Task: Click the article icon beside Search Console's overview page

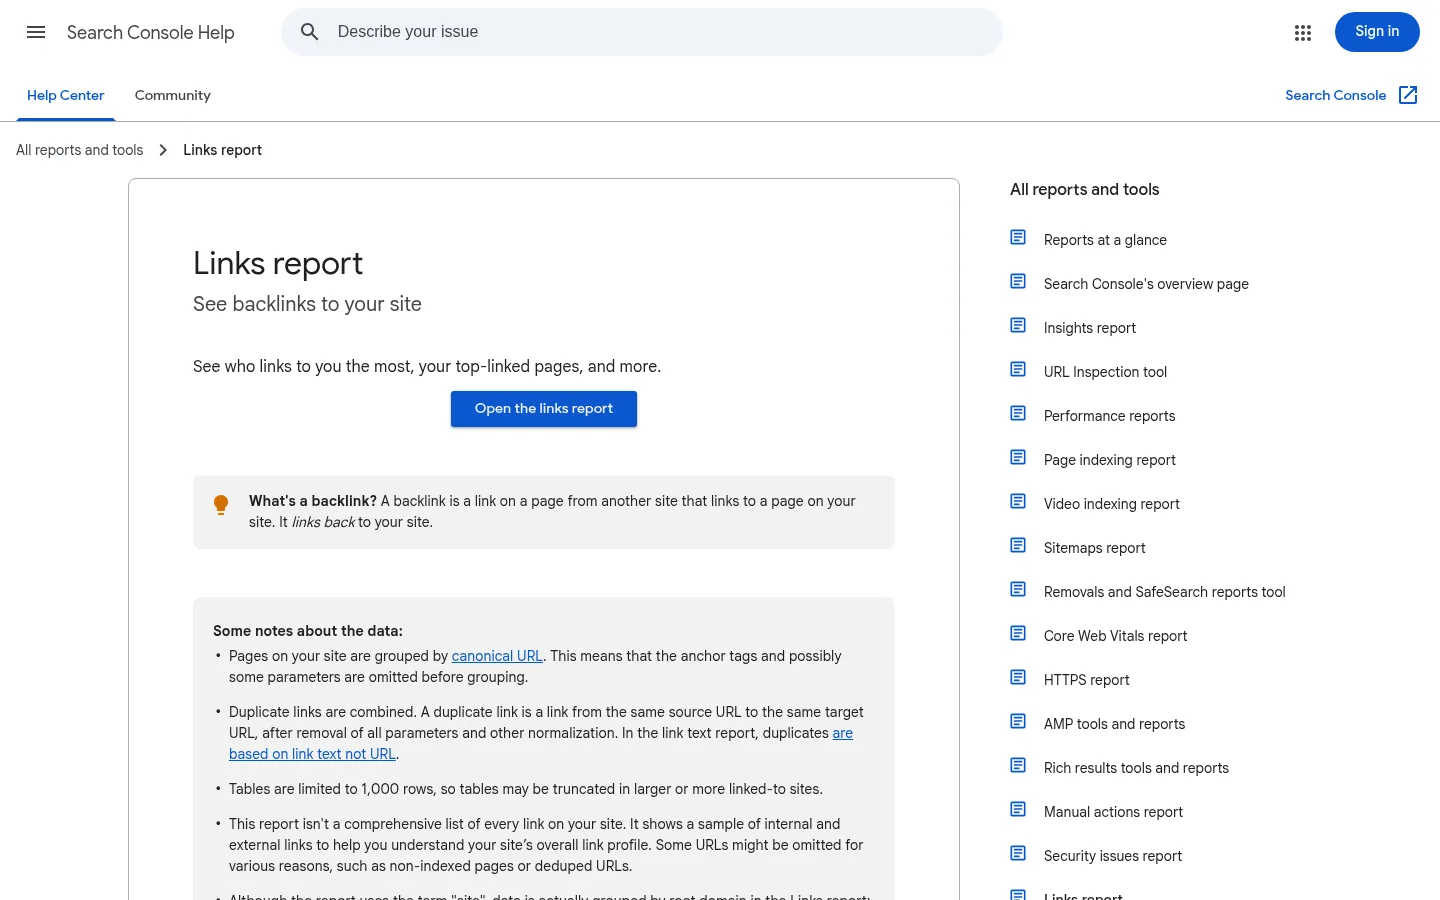Action: 1018,282
